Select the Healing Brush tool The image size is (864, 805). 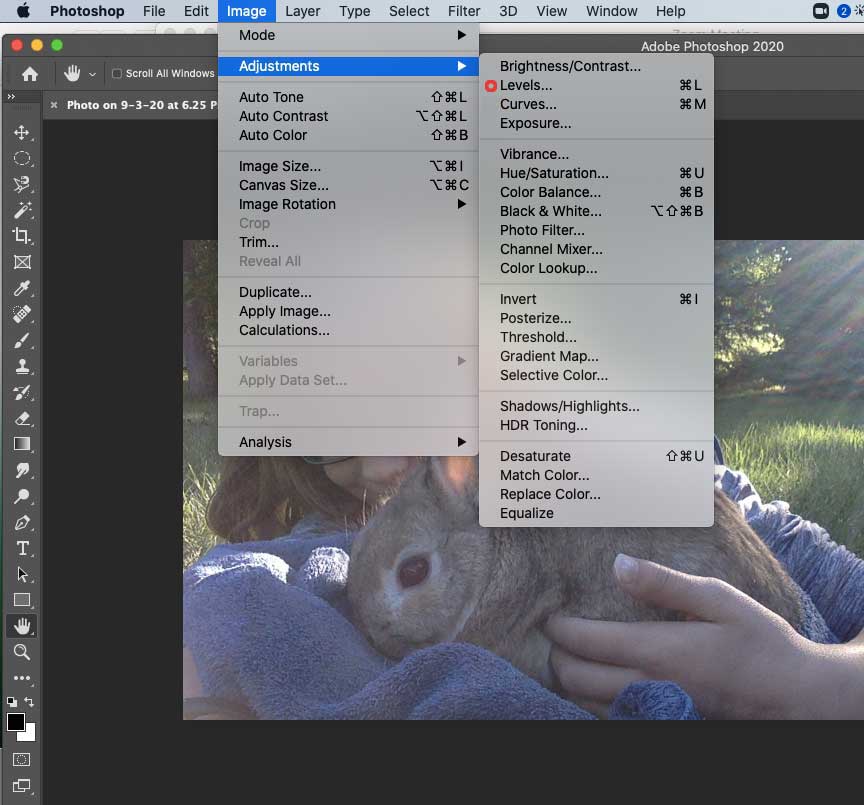click(x=22, y=314)
